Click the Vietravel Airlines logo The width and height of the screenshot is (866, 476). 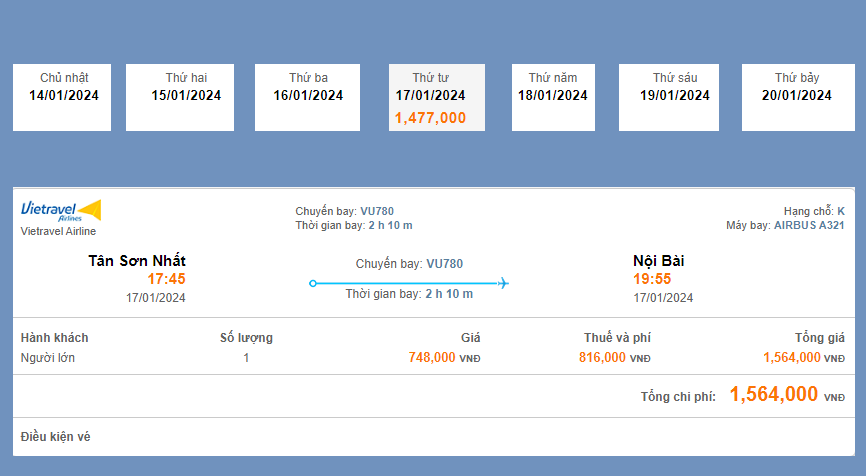(x=61, y=210)
